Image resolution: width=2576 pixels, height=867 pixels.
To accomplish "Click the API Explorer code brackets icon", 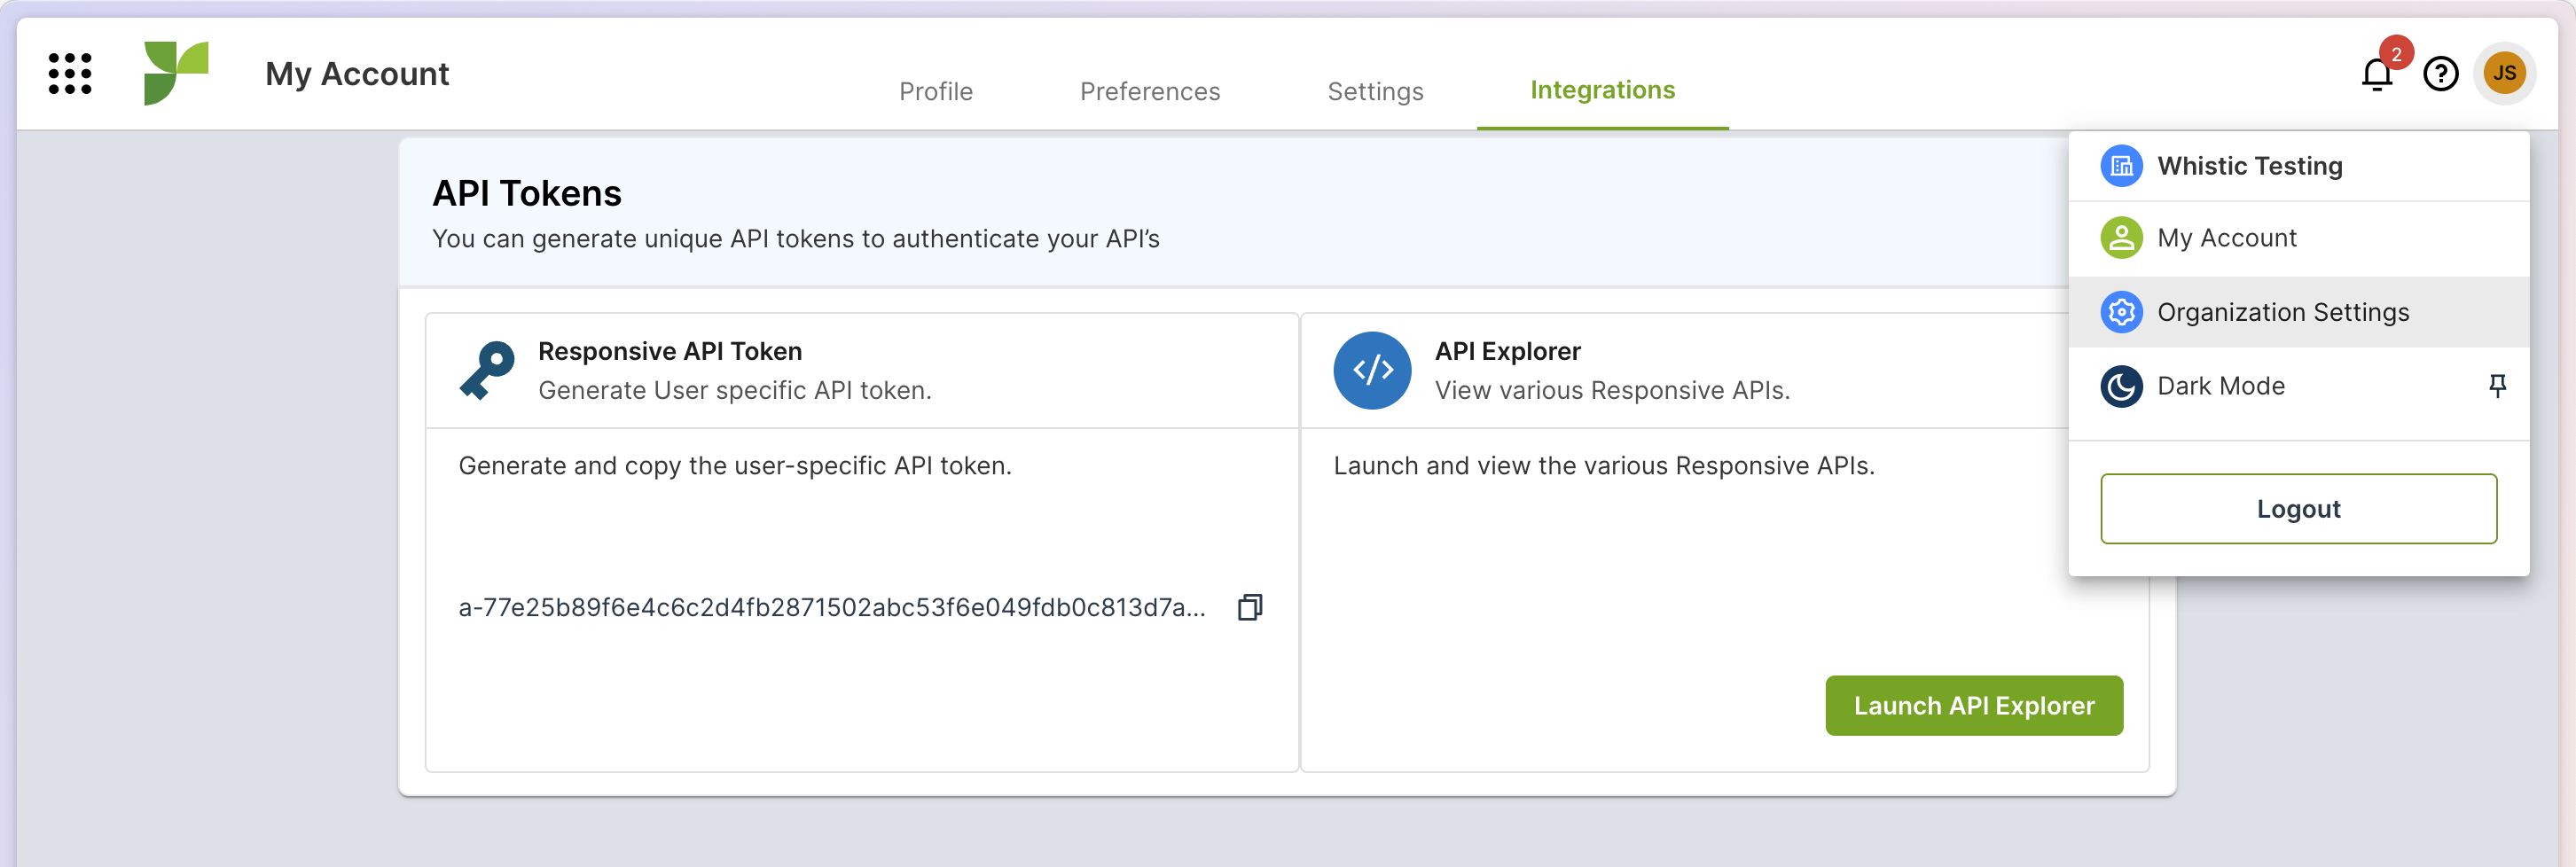I will pos(1372,370).
